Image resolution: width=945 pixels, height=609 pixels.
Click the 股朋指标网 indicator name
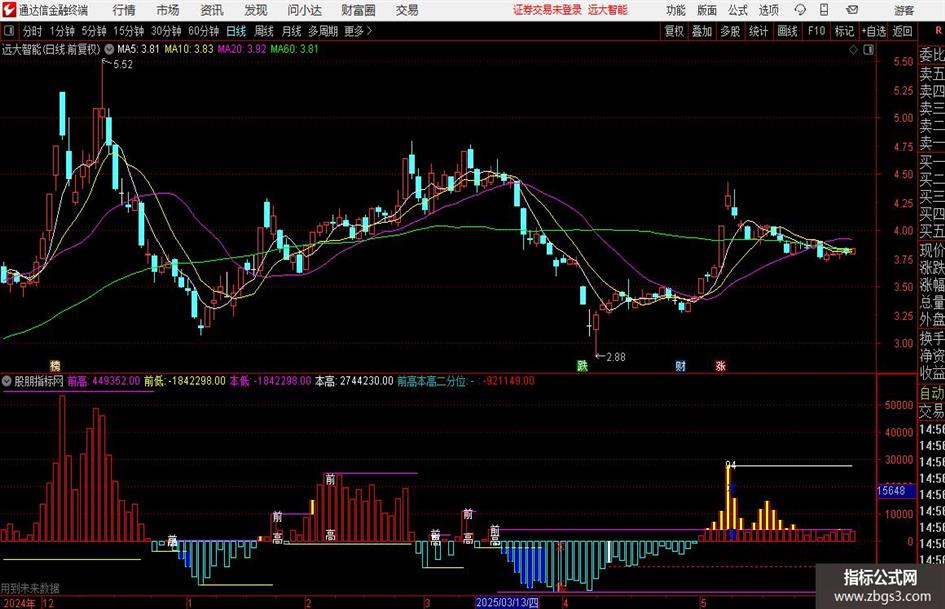[39, 381]
